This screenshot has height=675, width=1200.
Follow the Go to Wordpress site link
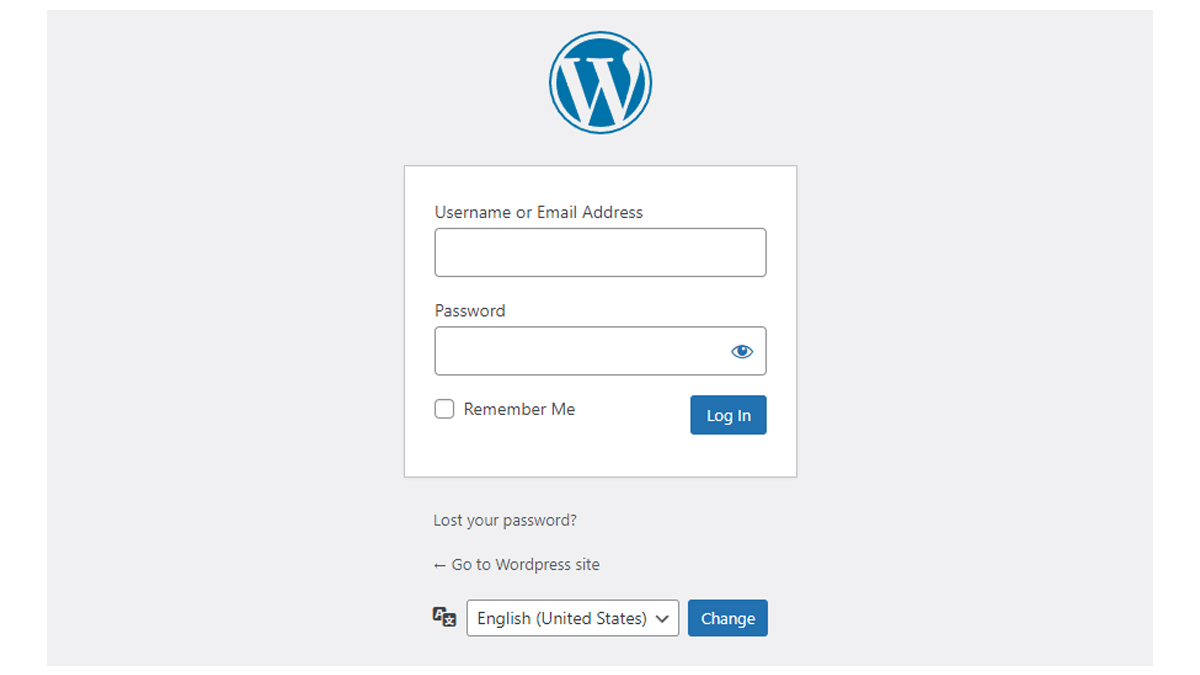[x=516, y=564]
